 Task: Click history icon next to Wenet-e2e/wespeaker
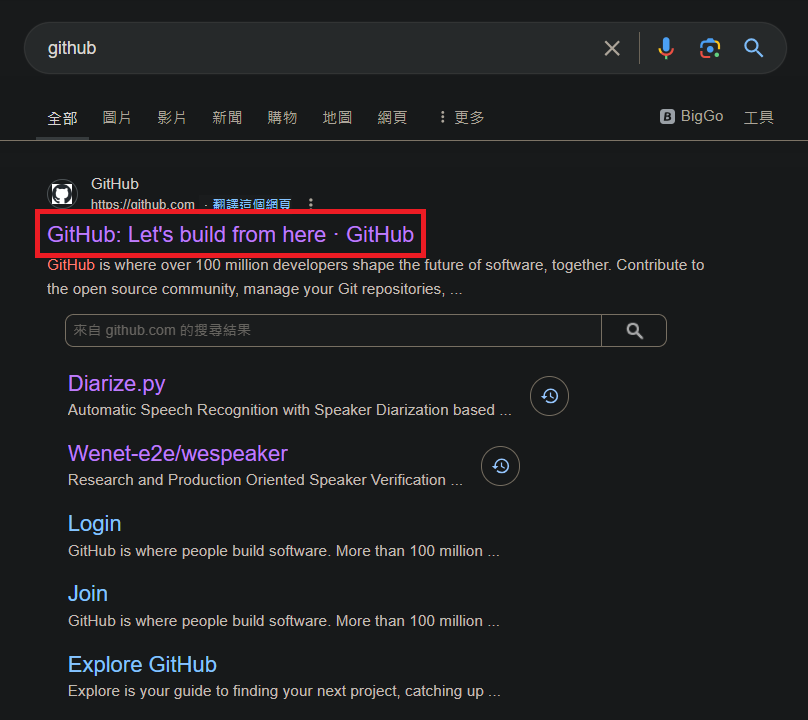click(500, 466)
